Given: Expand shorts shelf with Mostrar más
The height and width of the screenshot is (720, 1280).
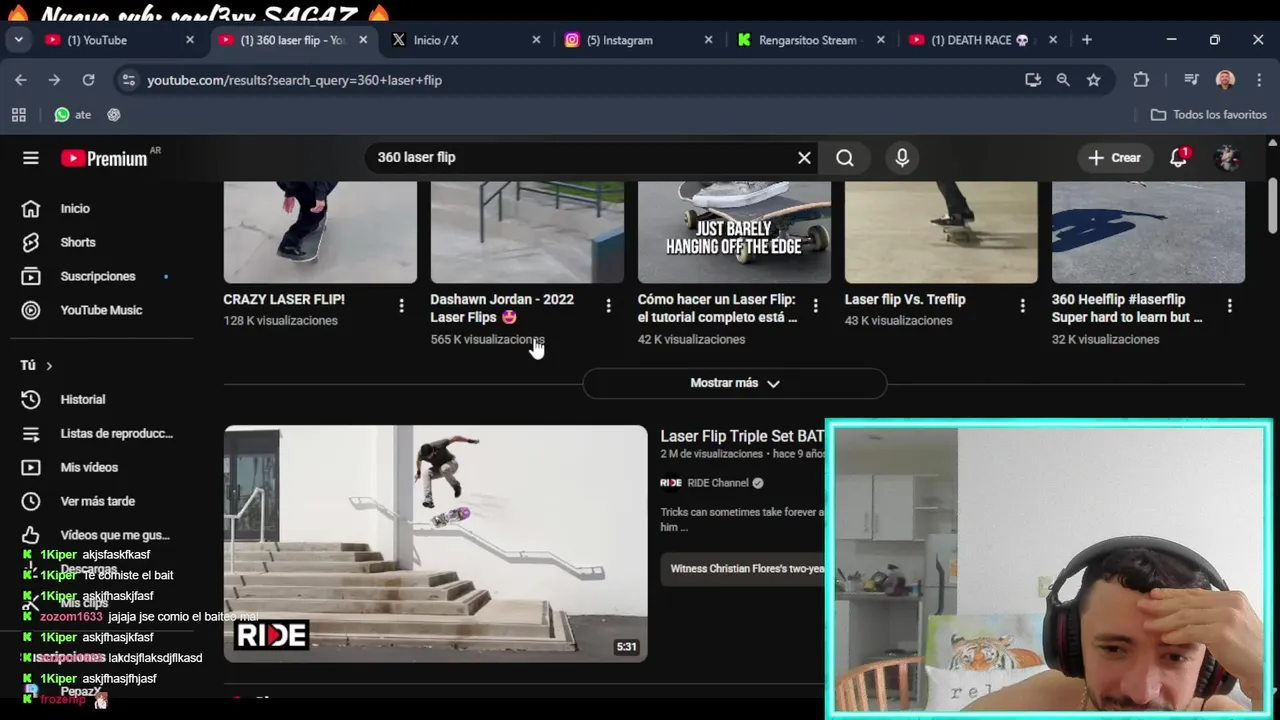Looking at the screenshot, I should pyautogui.click(x=735, y=383).
